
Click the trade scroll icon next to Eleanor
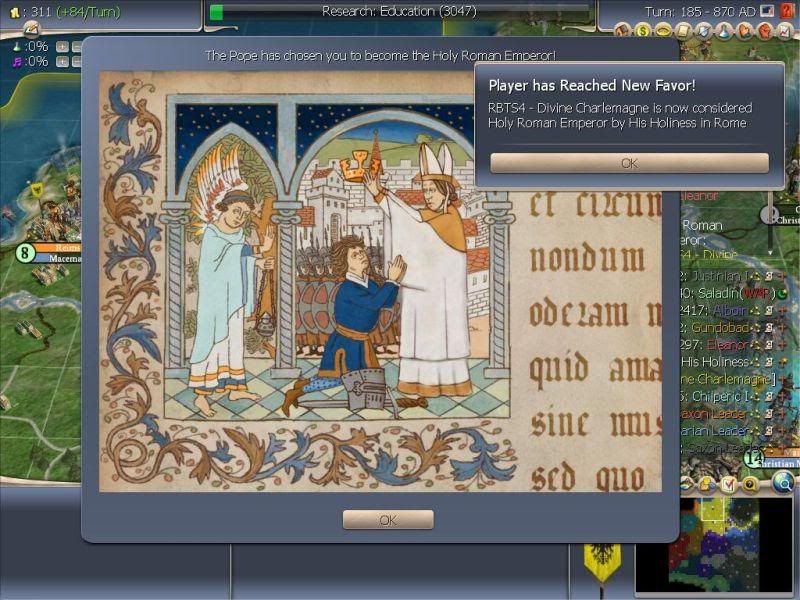[769, 344]
